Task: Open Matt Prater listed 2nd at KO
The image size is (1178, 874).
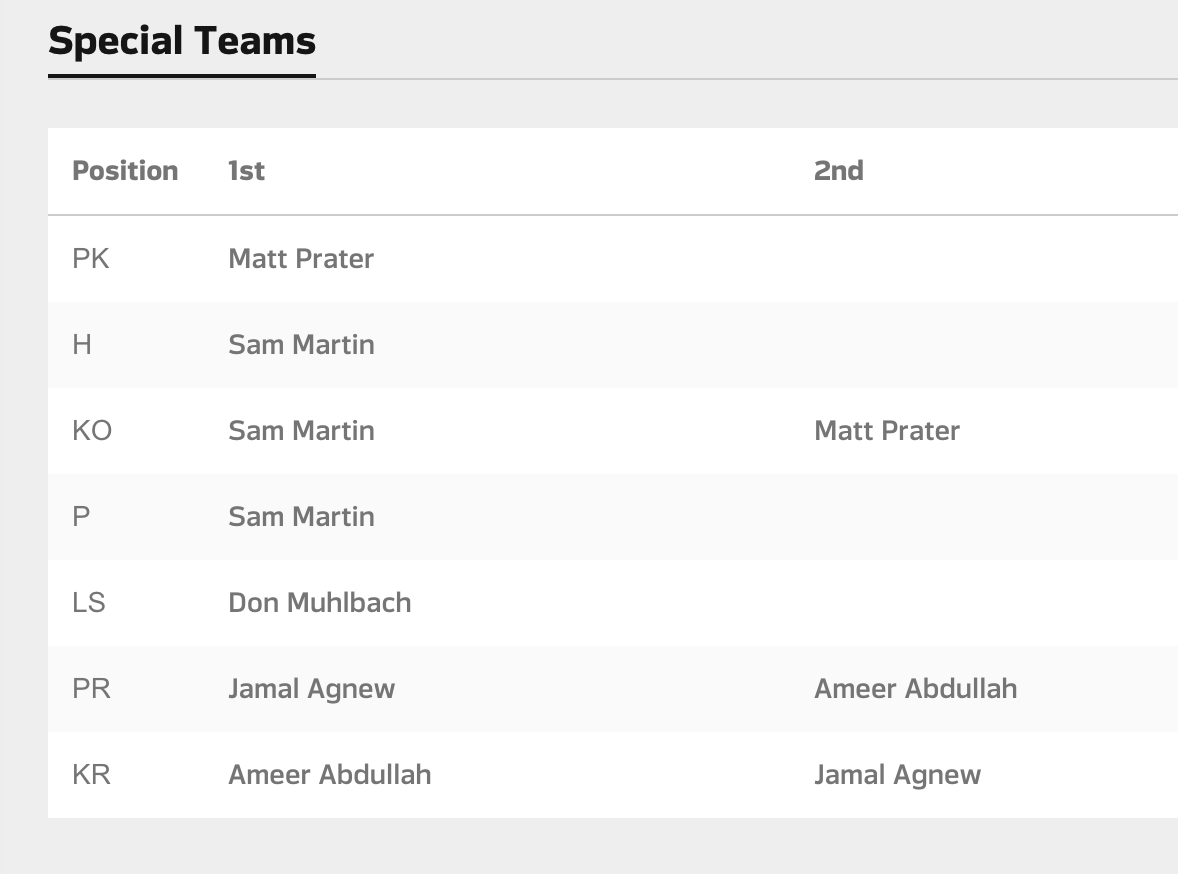Action: pos(887,431)
